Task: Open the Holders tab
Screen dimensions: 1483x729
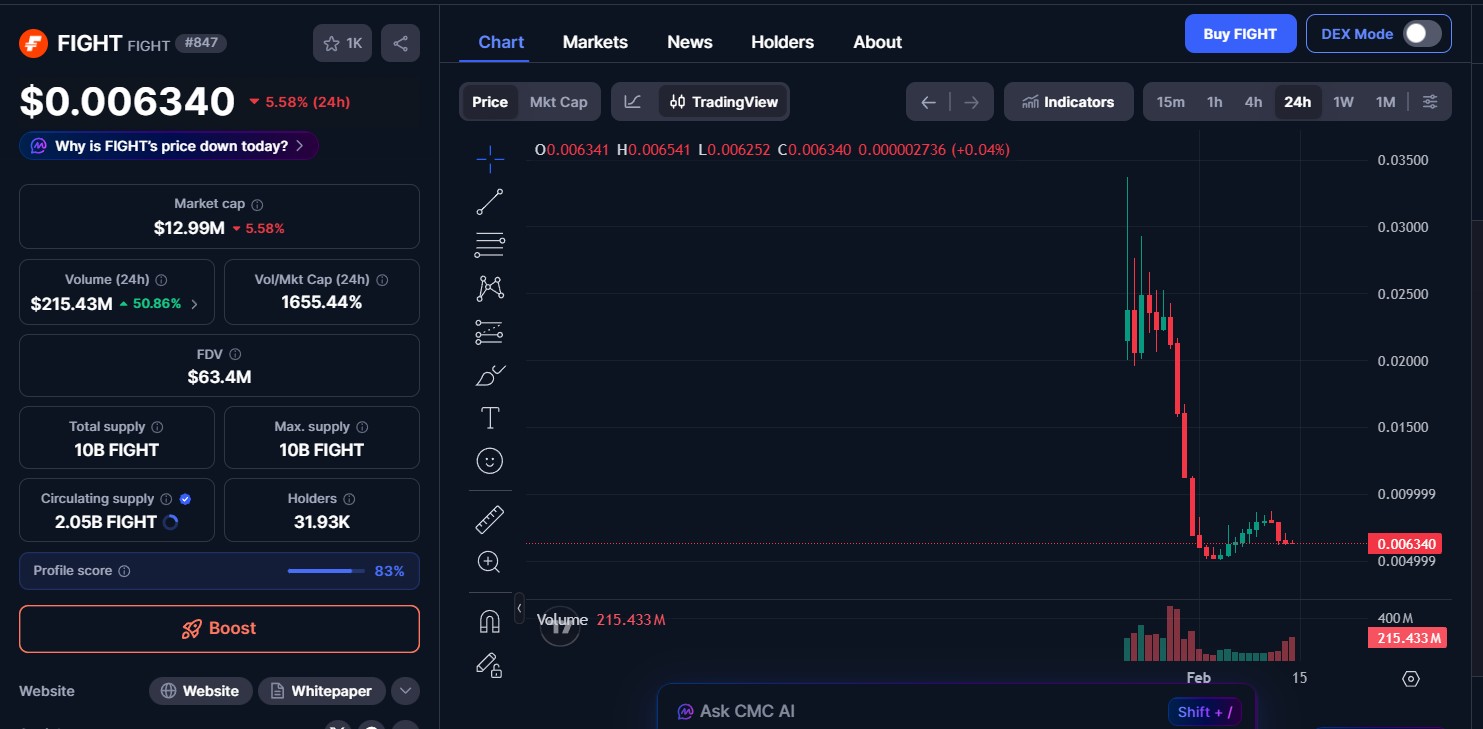Action: (x=782, y=42)
